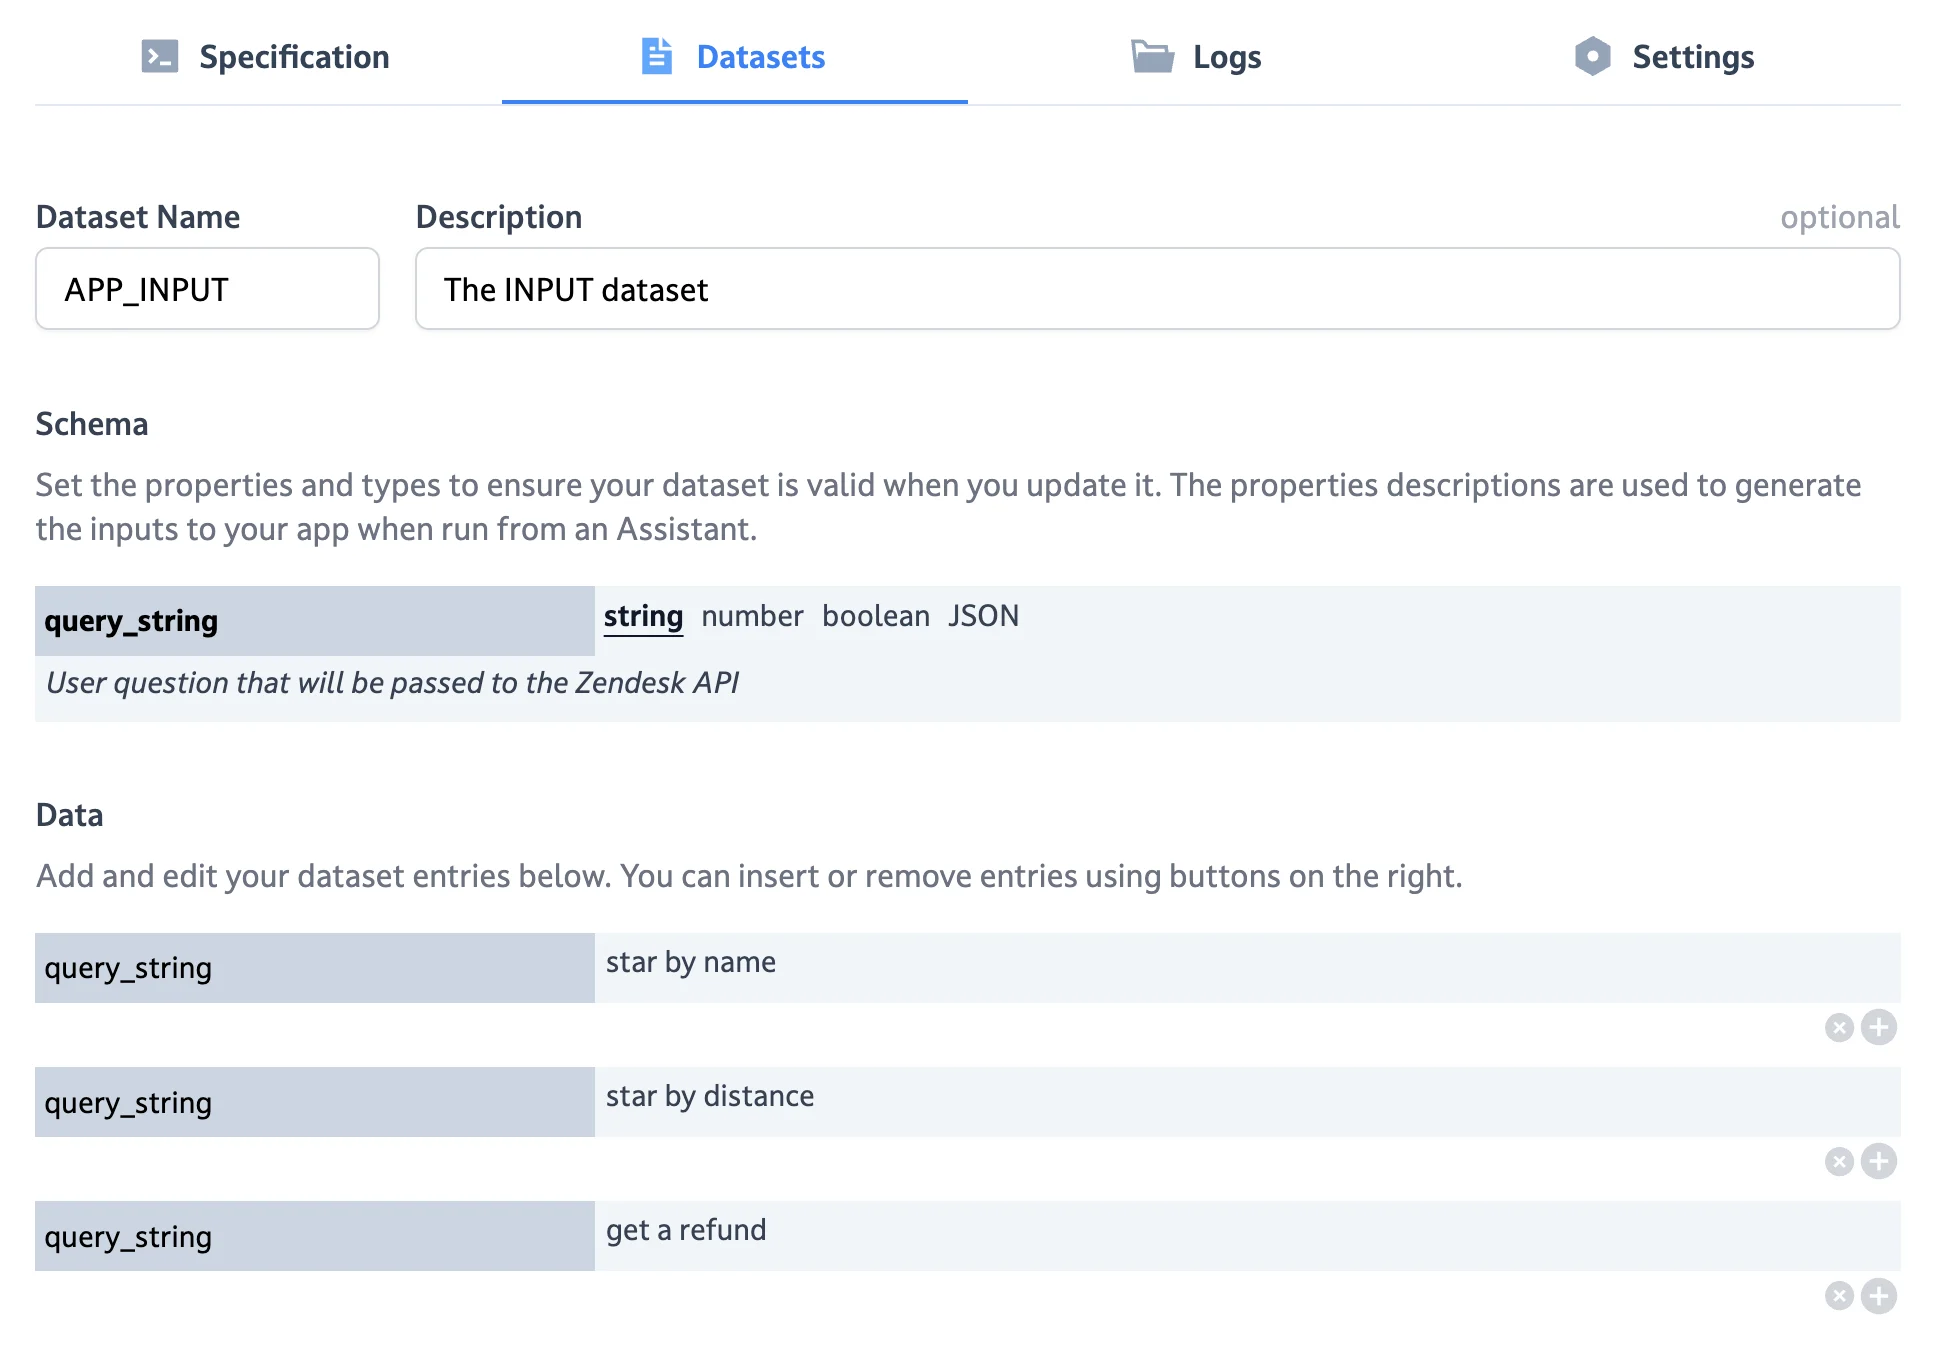Remove the "star by distance" entry
Screen dimensions: 1934x1346
pos(1838,1162)
